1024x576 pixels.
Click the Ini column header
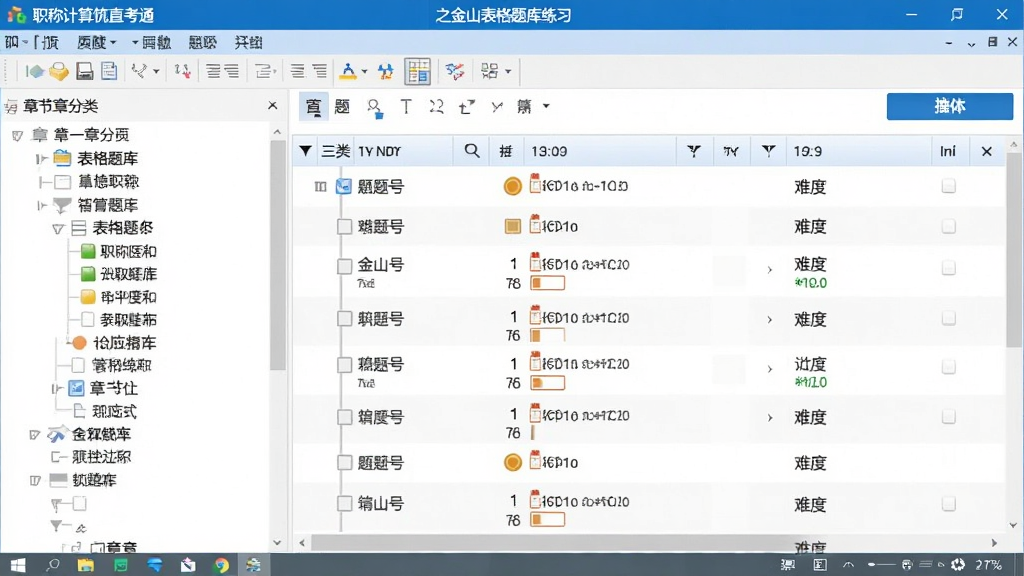click(948, 152)
